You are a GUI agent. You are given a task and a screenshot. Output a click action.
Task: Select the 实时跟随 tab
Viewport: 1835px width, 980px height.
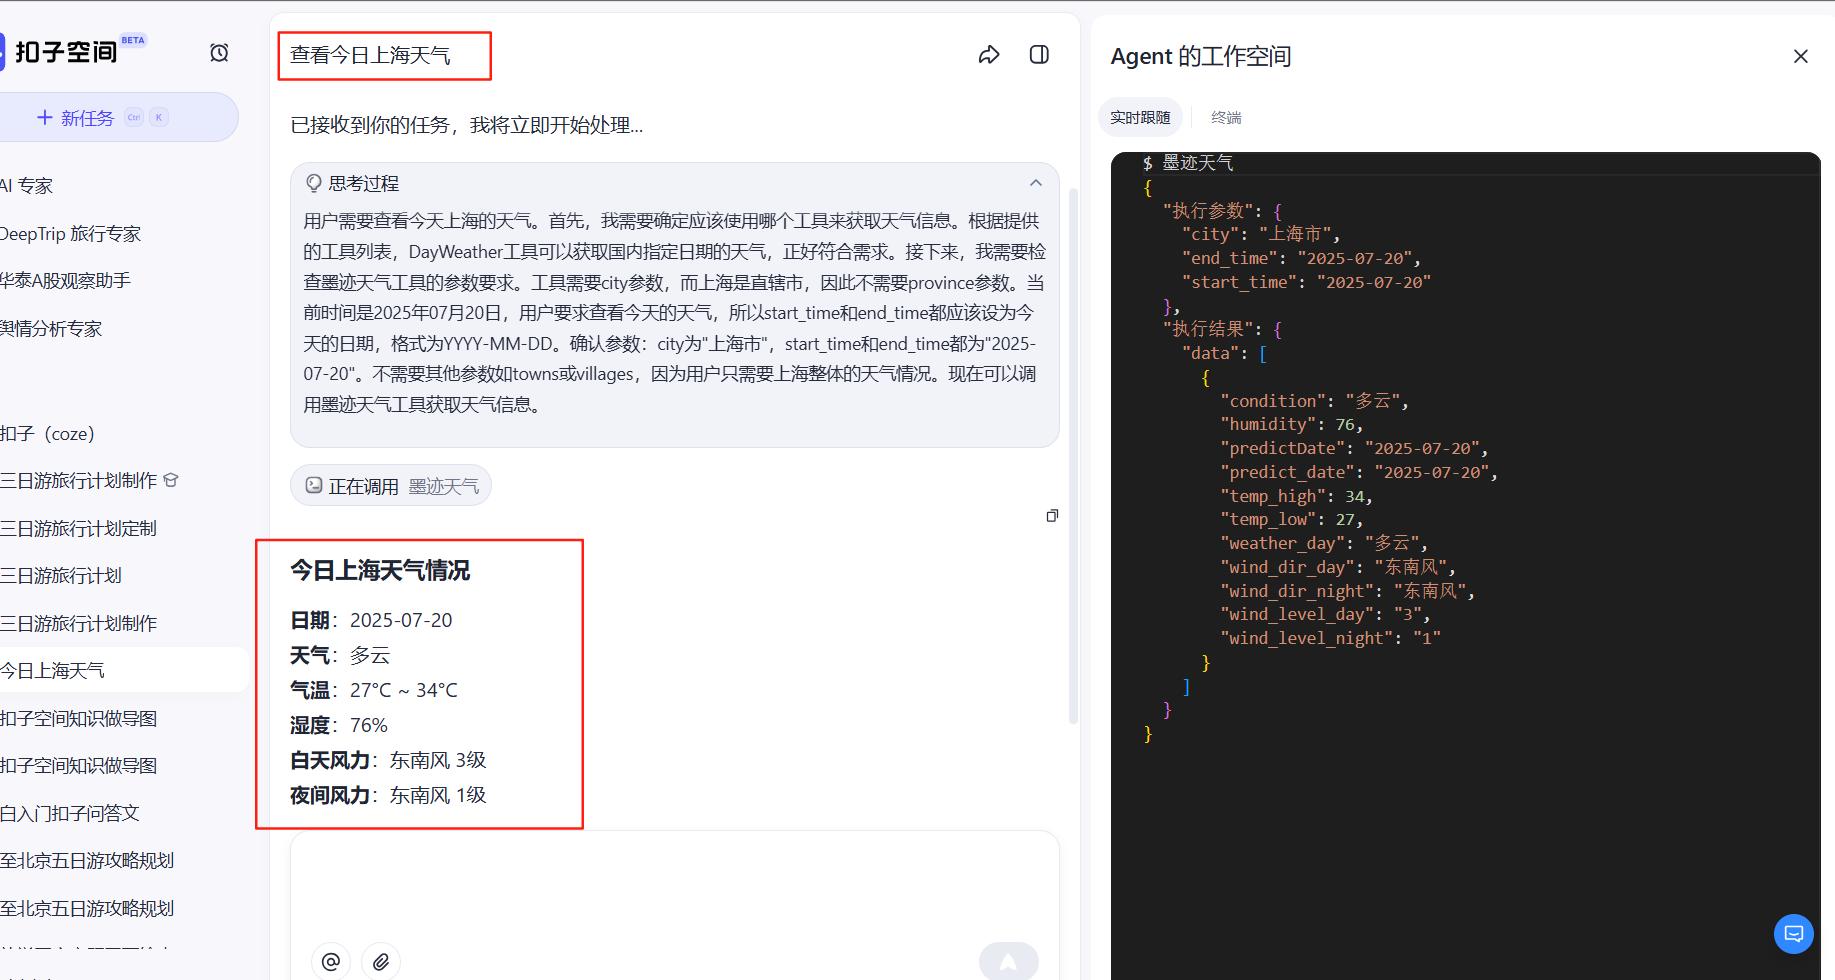(x=1140, y=117)
